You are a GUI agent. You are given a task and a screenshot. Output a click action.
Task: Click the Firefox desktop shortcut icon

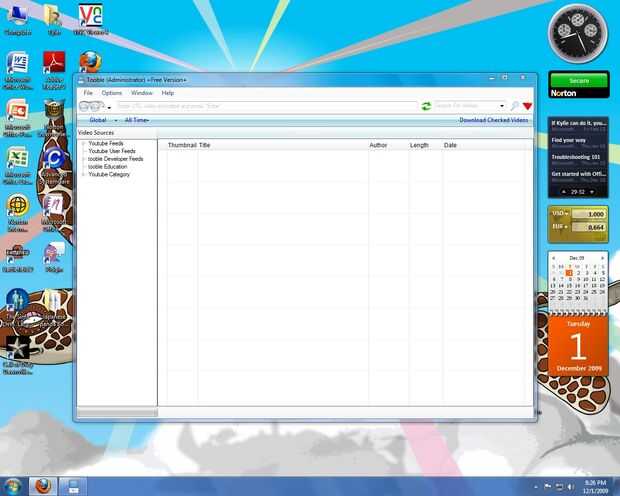click(x=91, y=62)
